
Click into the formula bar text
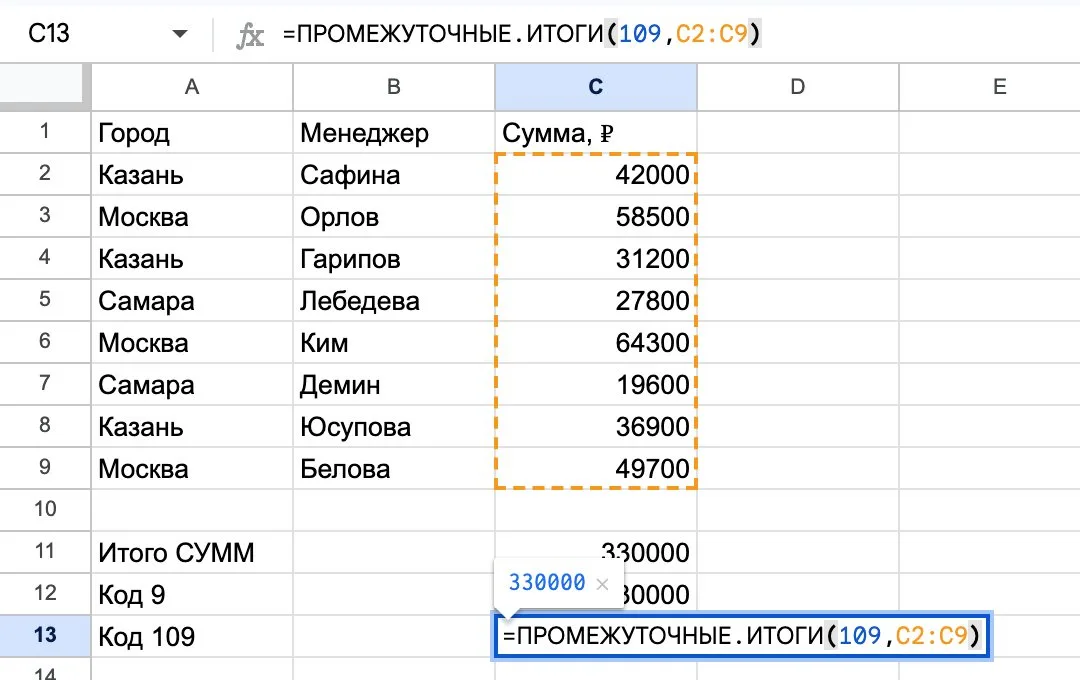pyautogui.click(x=522, y=33)
